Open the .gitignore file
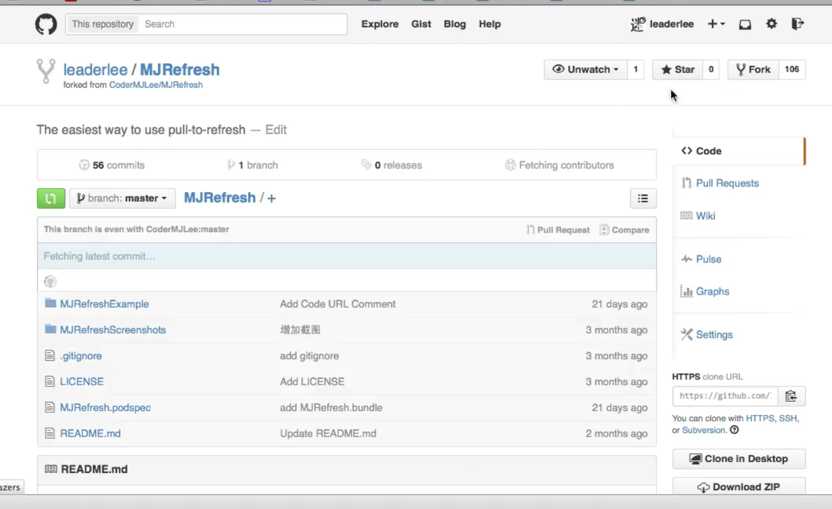 [81, 356]
